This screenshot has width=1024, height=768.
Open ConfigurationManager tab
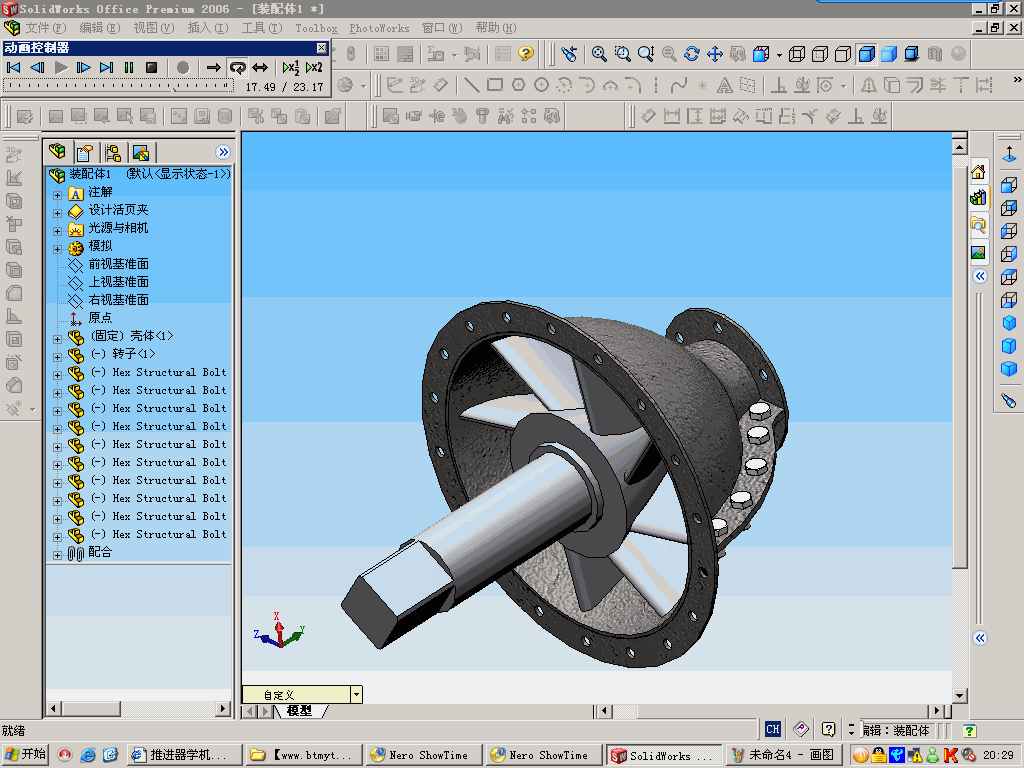(x=112, y=153)
